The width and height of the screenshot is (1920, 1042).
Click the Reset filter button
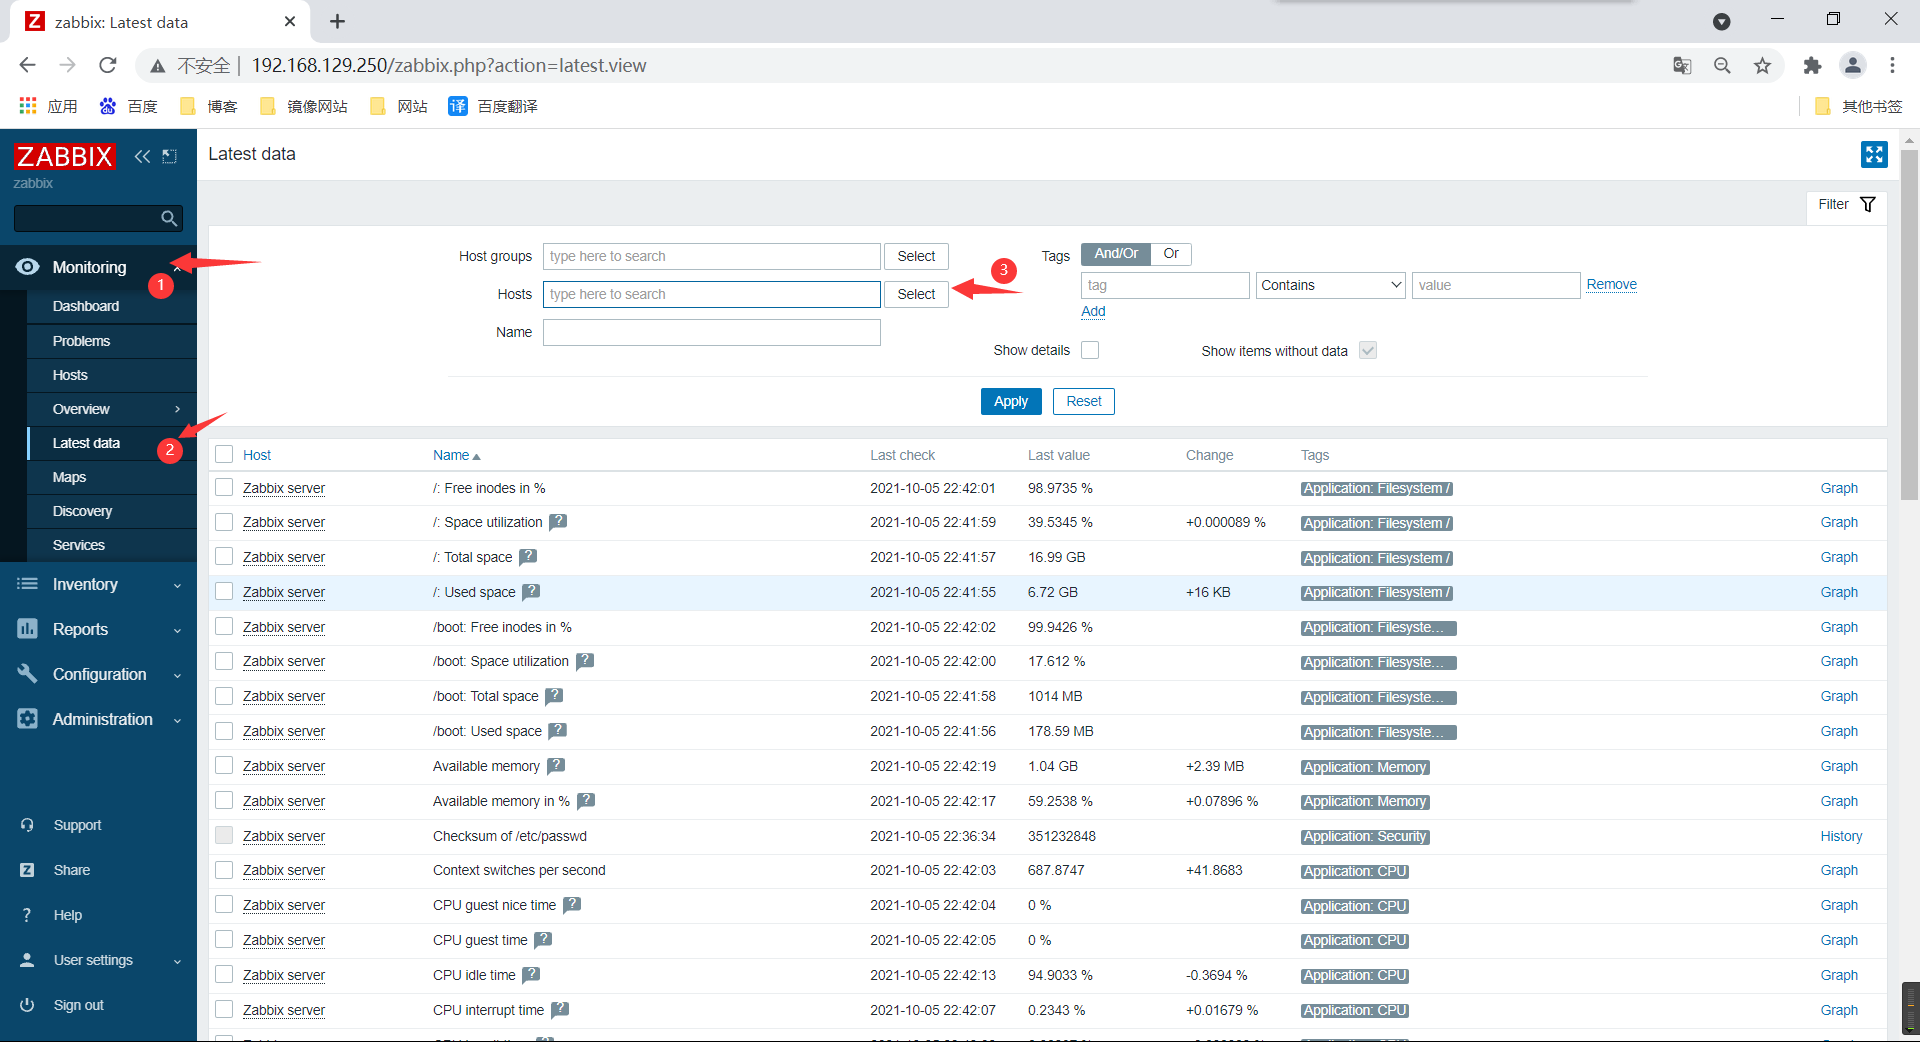coord(1084,401)
